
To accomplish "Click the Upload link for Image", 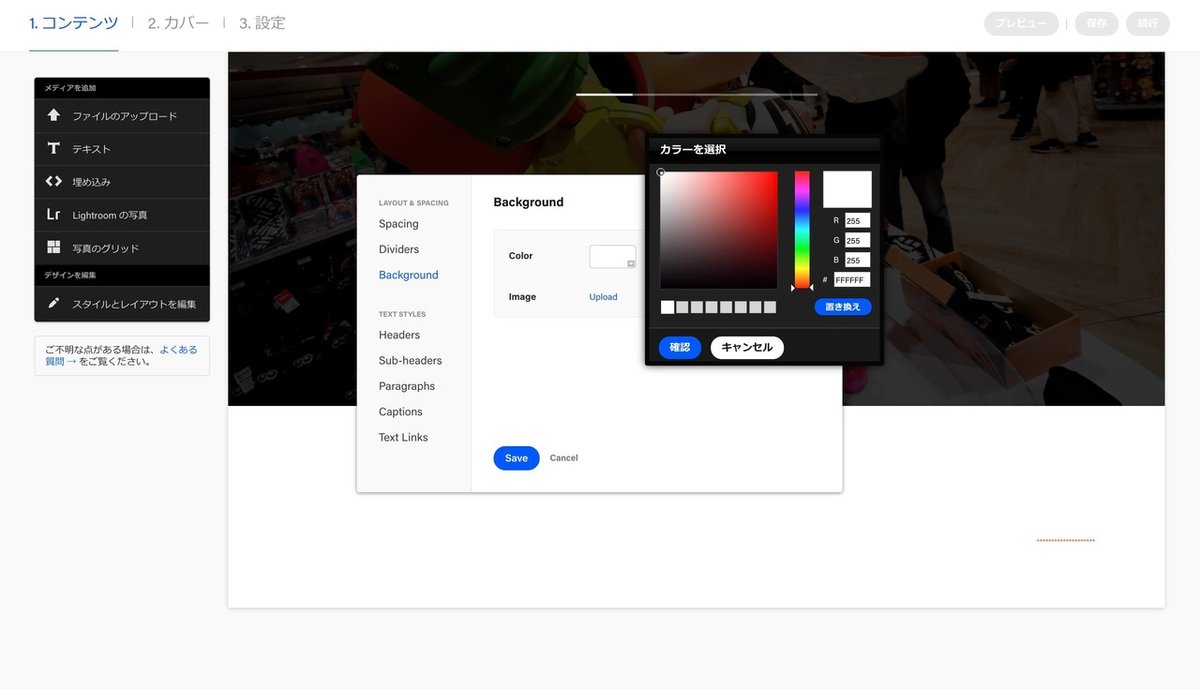I will point(603,297).
